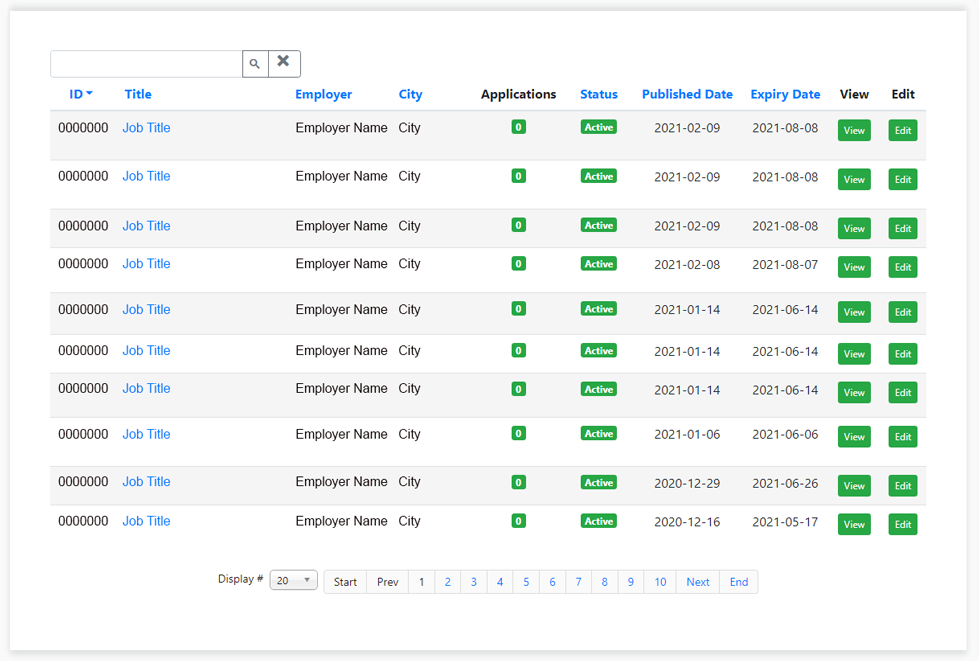
Task: Return to the Start page of results
Action: 344,581
